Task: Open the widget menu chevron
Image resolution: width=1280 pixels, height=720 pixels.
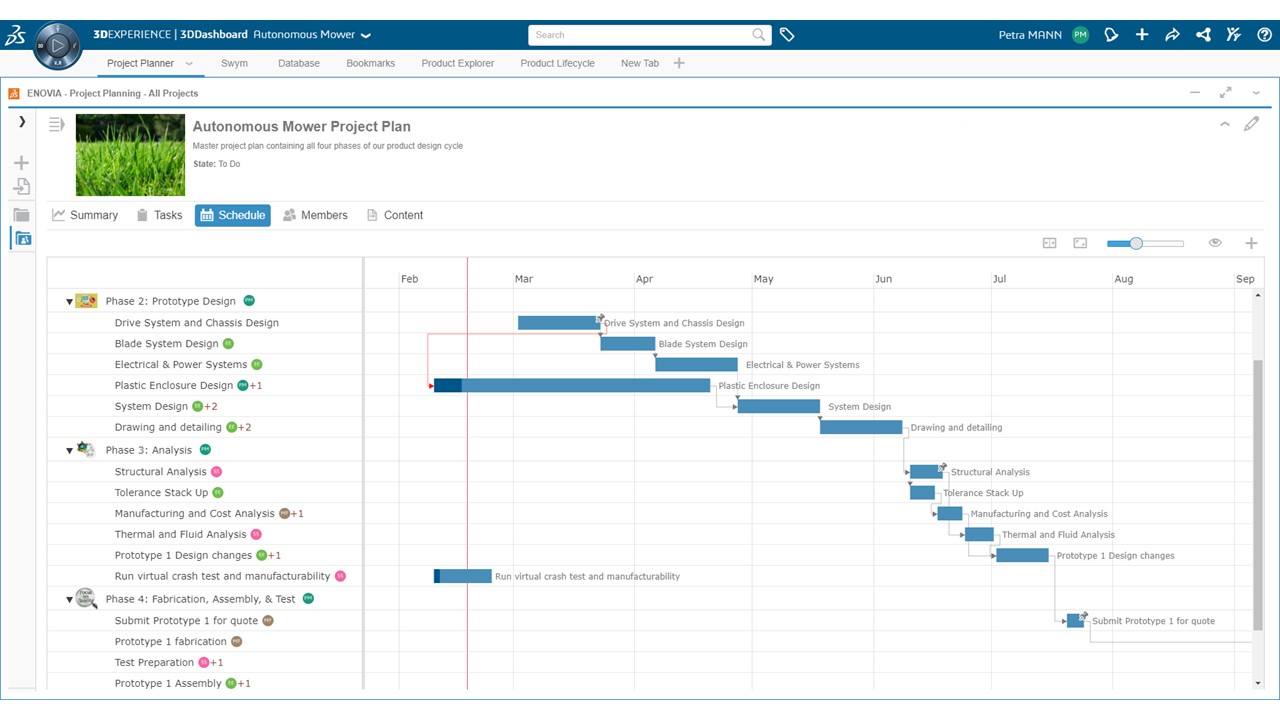Action: pyautogui.click(x=1257, y=93)
